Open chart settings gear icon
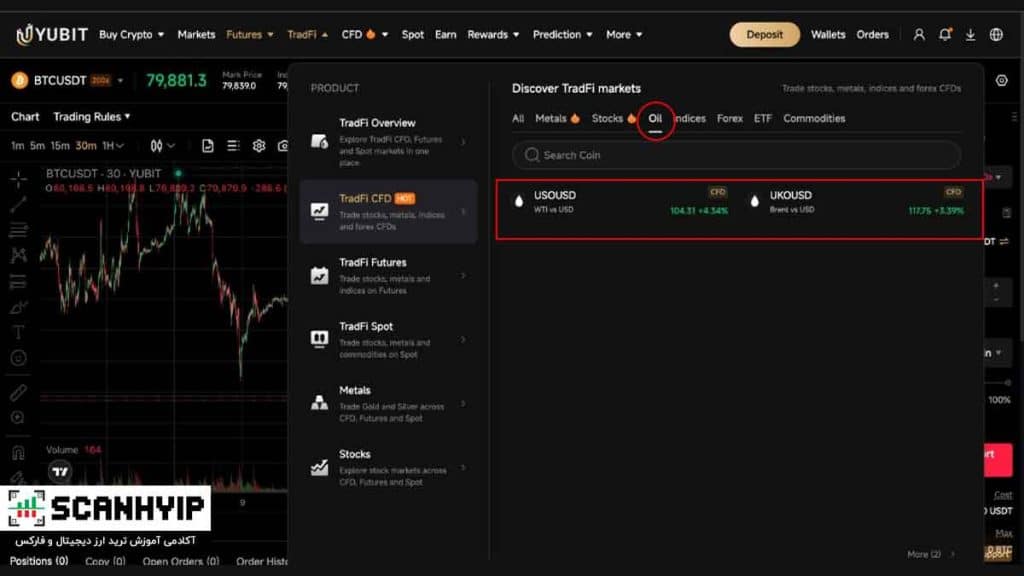1024x576 pixels. [259, 146]
